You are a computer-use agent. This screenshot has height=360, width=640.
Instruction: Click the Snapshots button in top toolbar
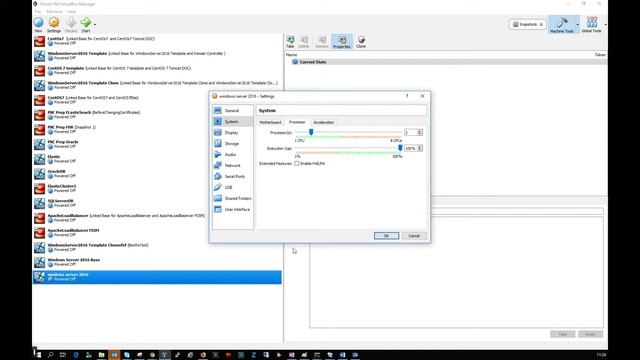(528, 24)
